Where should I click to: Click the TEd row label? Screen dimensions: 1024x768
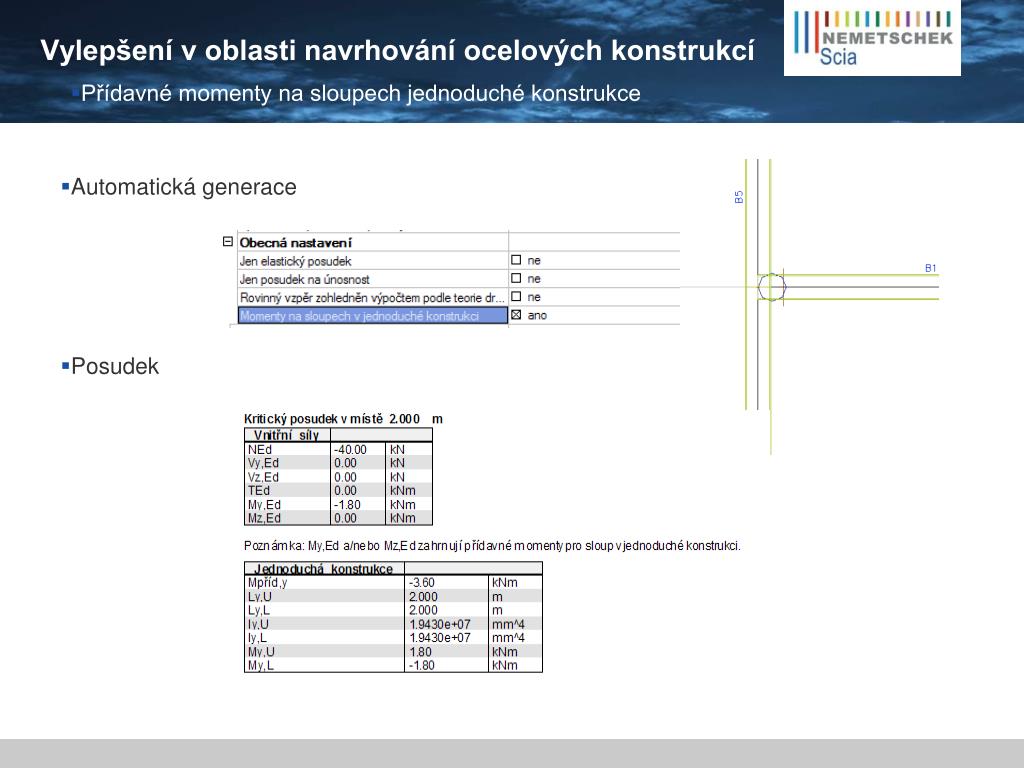[259, 490]
